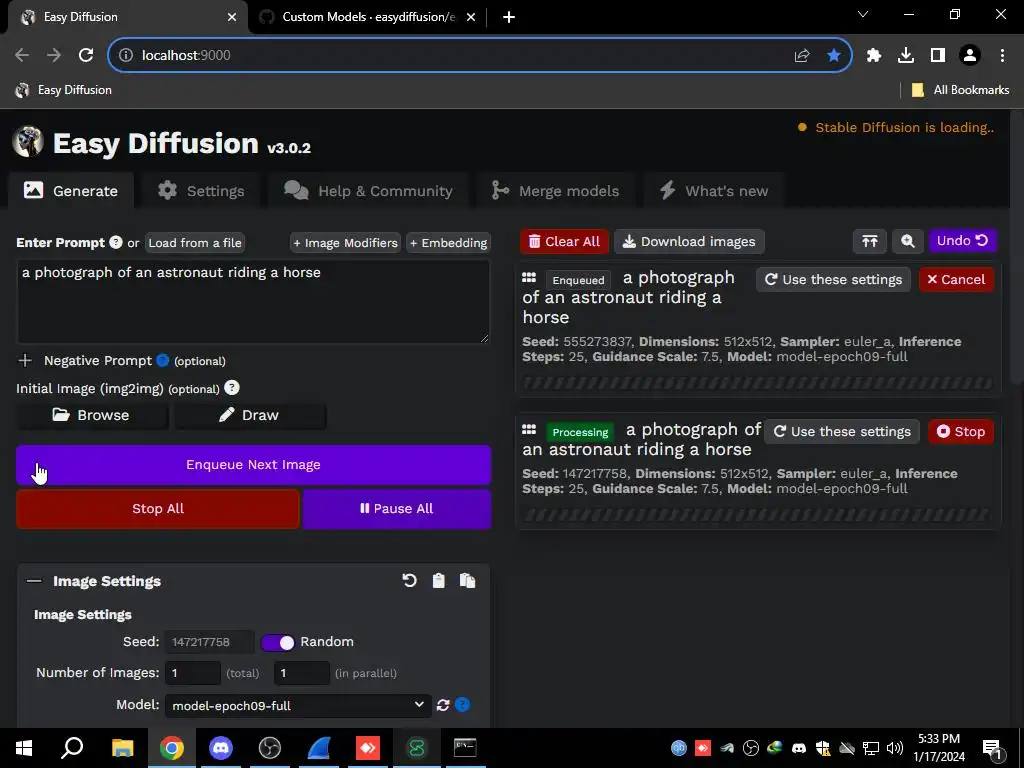This screenshot has width=1024, height=768.
Task: Click the Easy Diffusion bookmark in bookmarks bar
Action: pos(63,90)
